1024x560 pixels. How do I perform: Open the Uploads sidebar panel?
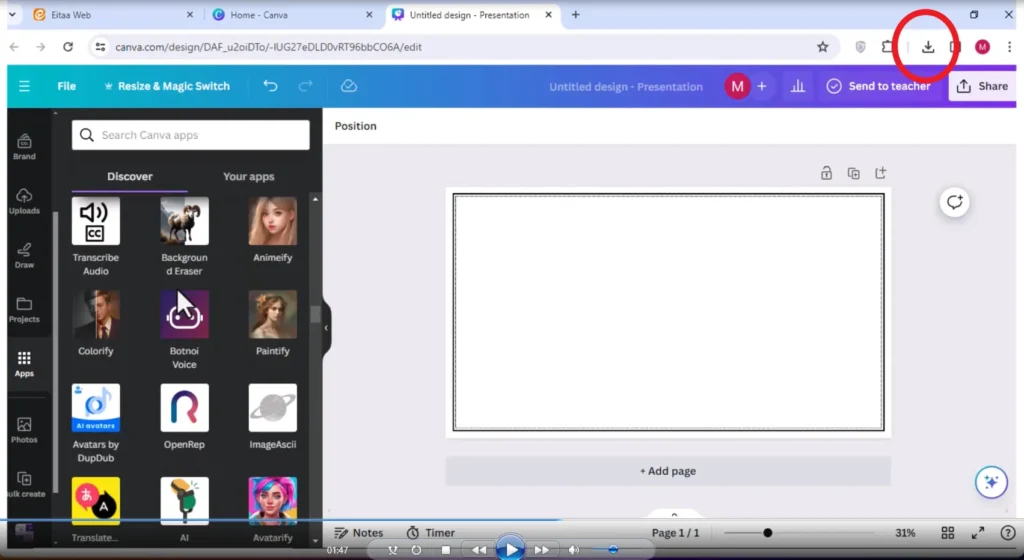pyautogui.click(x=24, y=201)
